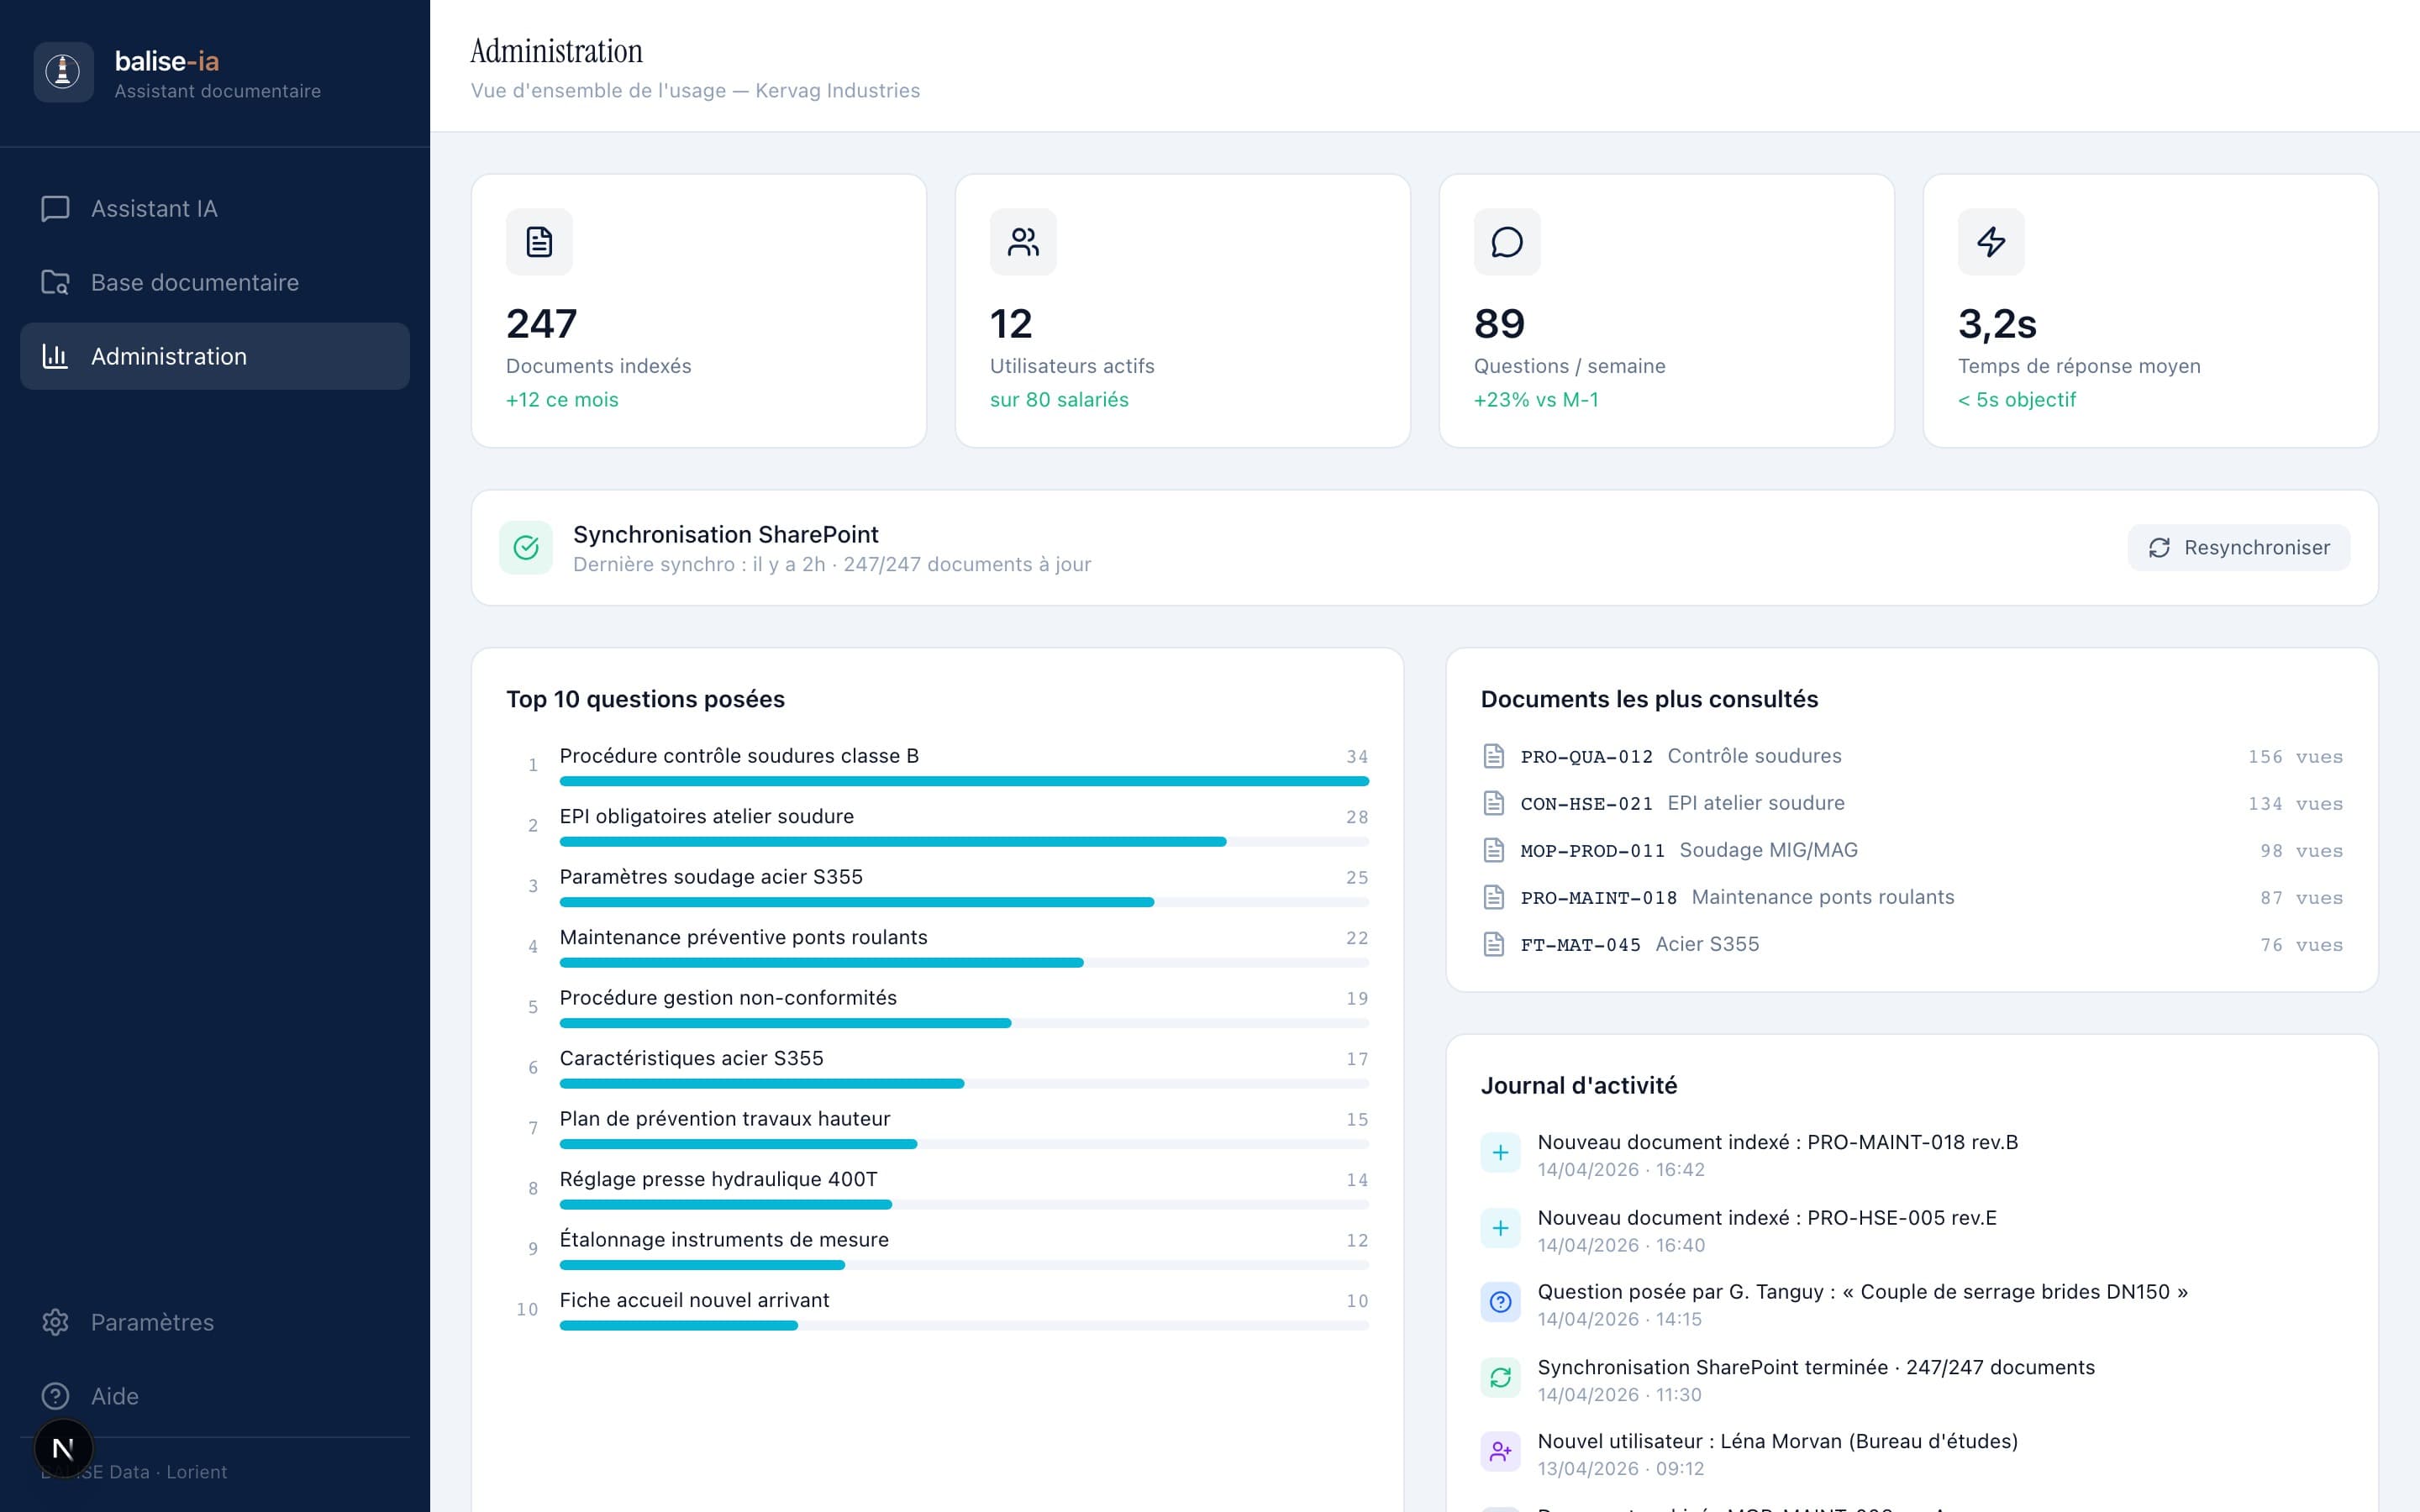Click the users icon on Utilisateurs actifs card

click(1023, 241)
